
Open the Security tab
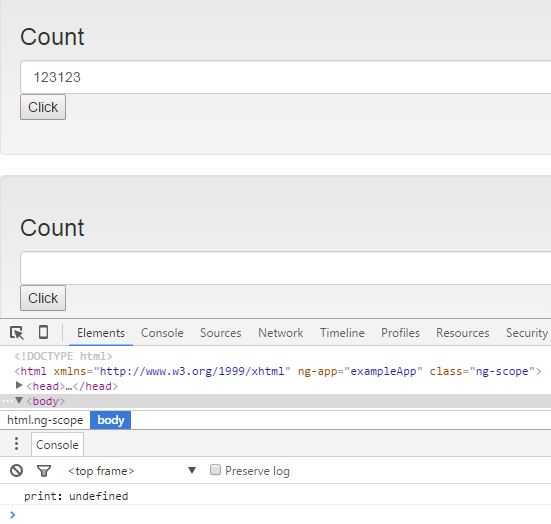527,333
